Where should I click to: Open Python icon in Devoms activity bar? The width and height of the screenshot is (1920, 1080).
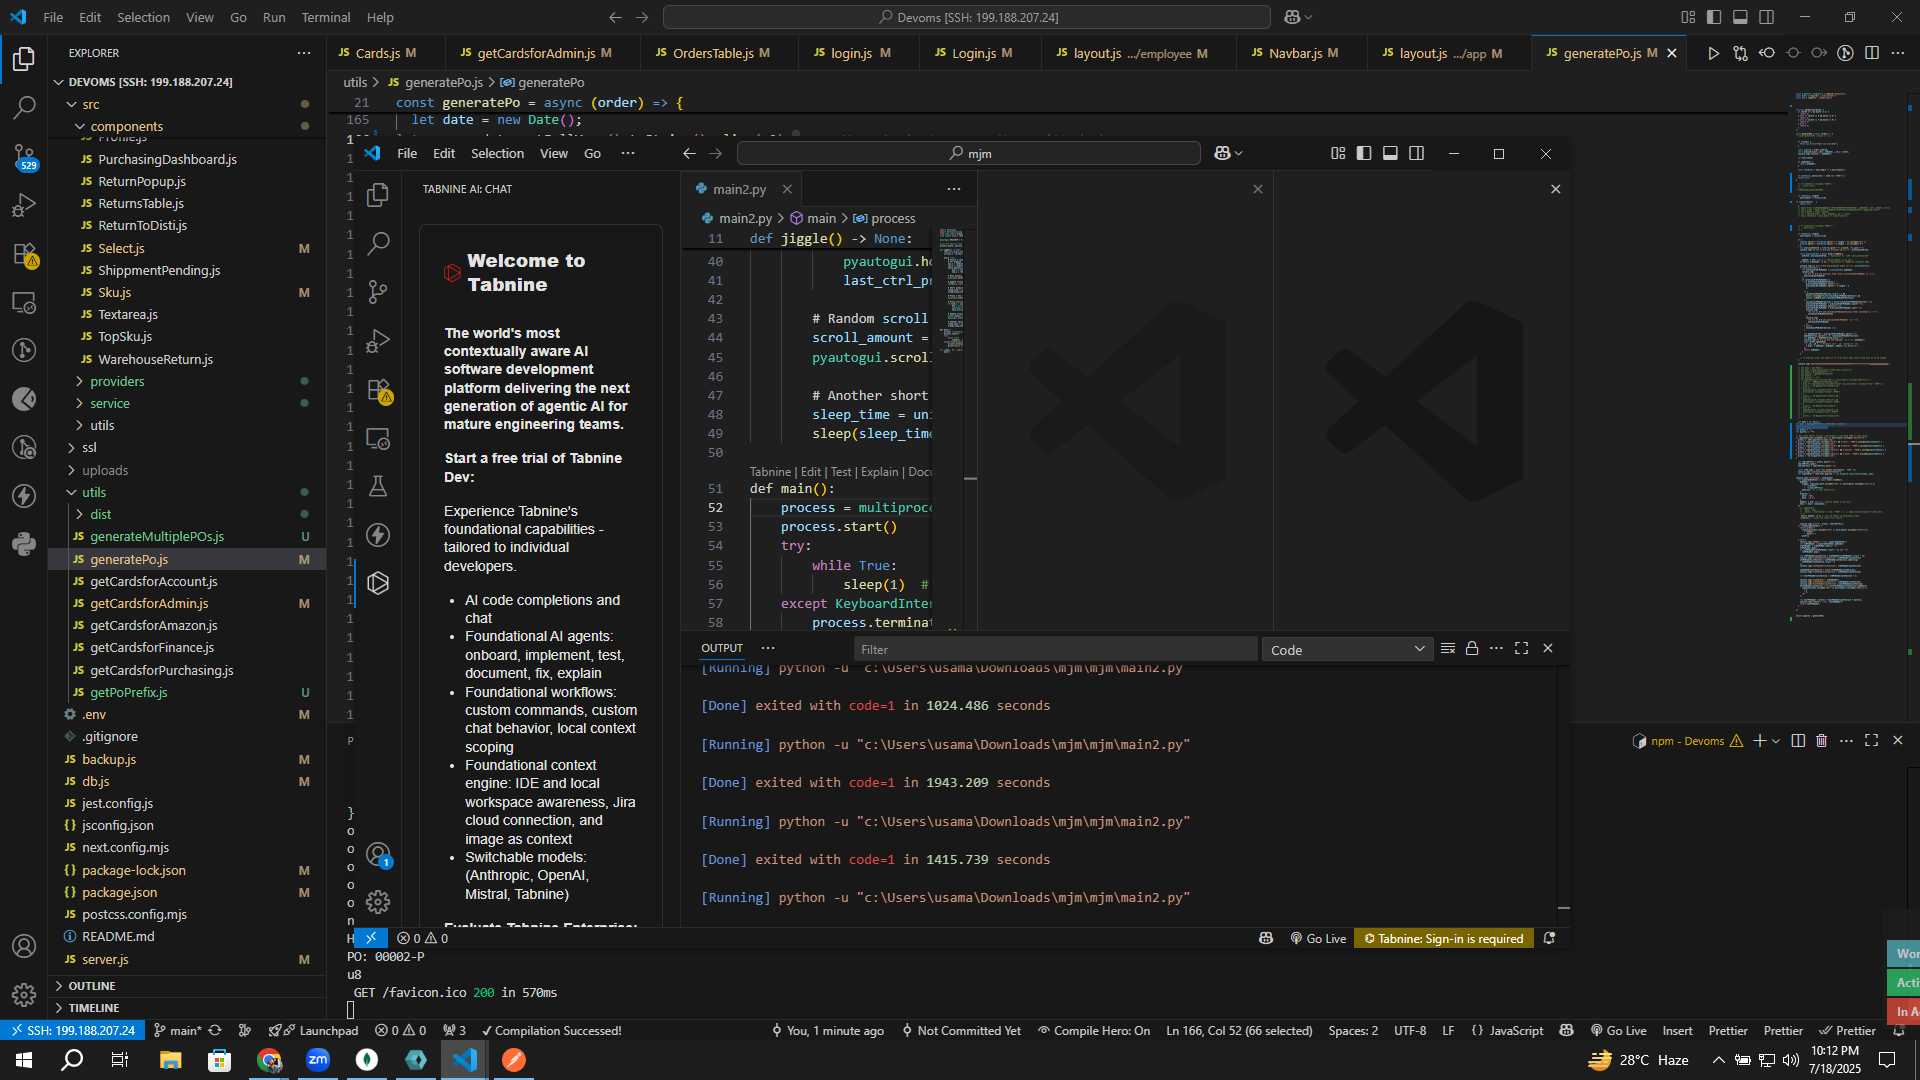click(x=24, y=544)
